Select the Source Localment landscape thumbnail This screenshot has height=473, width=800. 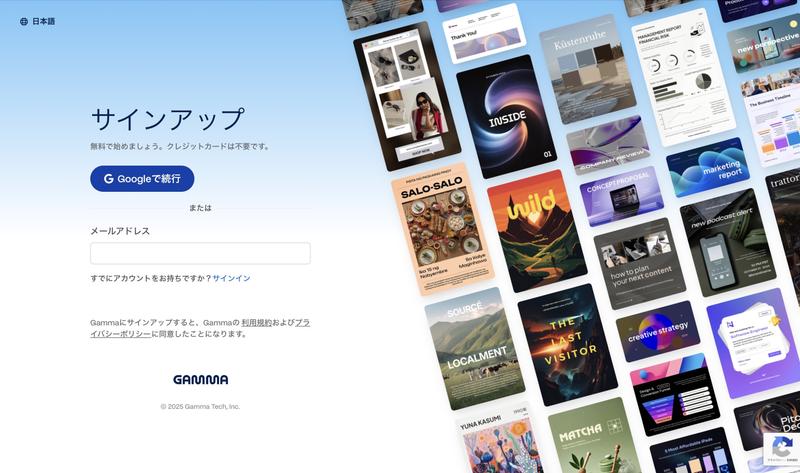[474, 348]
